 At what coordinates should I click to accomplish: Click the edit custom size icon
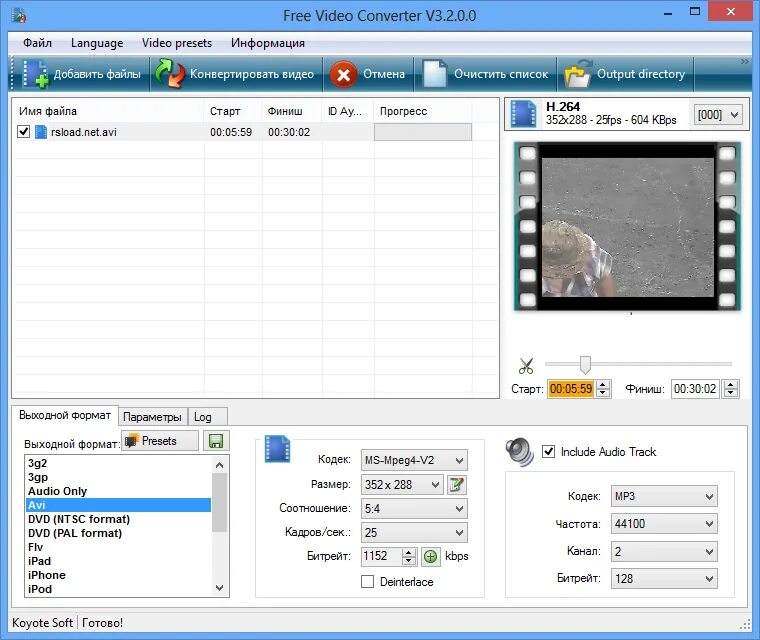pyautogui.click(x=456, y=484)
